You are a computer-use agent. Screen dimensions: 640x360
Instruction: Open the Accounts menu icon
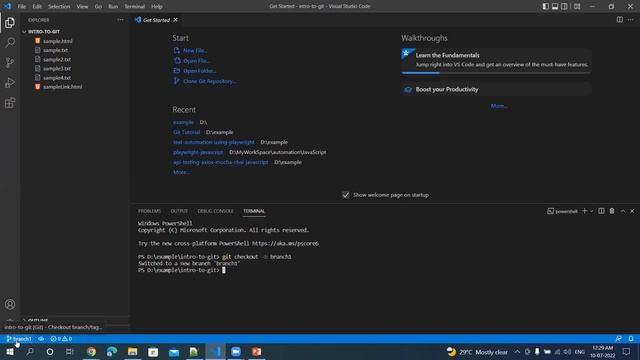coord(10,304)
